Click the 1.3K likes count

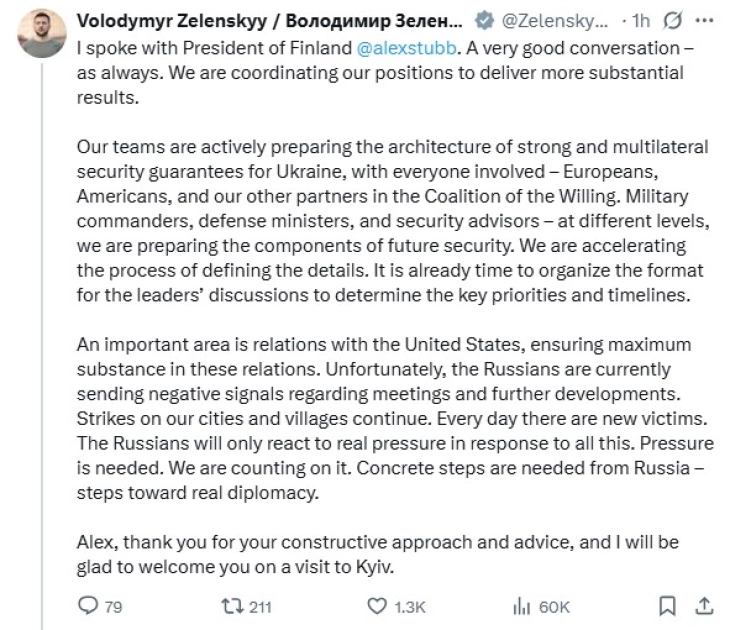(x=409, y=606)
